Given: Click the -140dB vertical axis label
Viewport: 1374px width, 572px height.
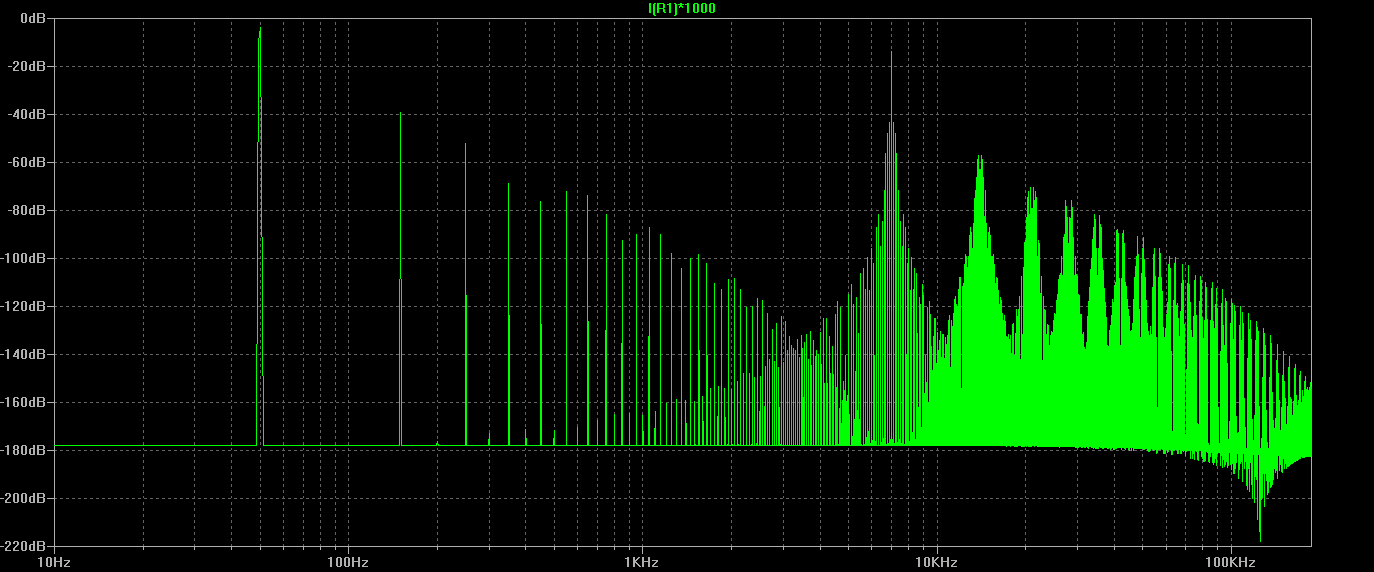Looking at the screenshot, I should click(25, 355).
